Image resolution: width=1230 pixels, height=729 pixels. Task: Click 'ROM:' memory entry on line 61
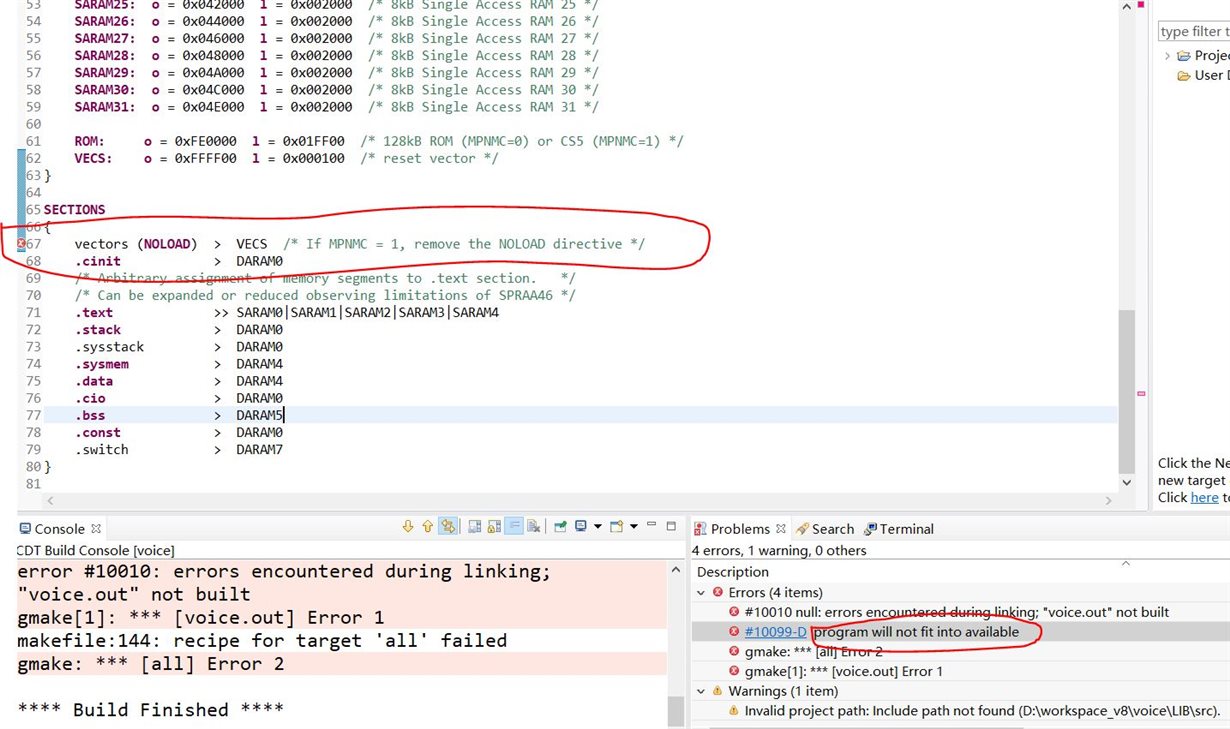pyautogui.click(x=90, y=141)
